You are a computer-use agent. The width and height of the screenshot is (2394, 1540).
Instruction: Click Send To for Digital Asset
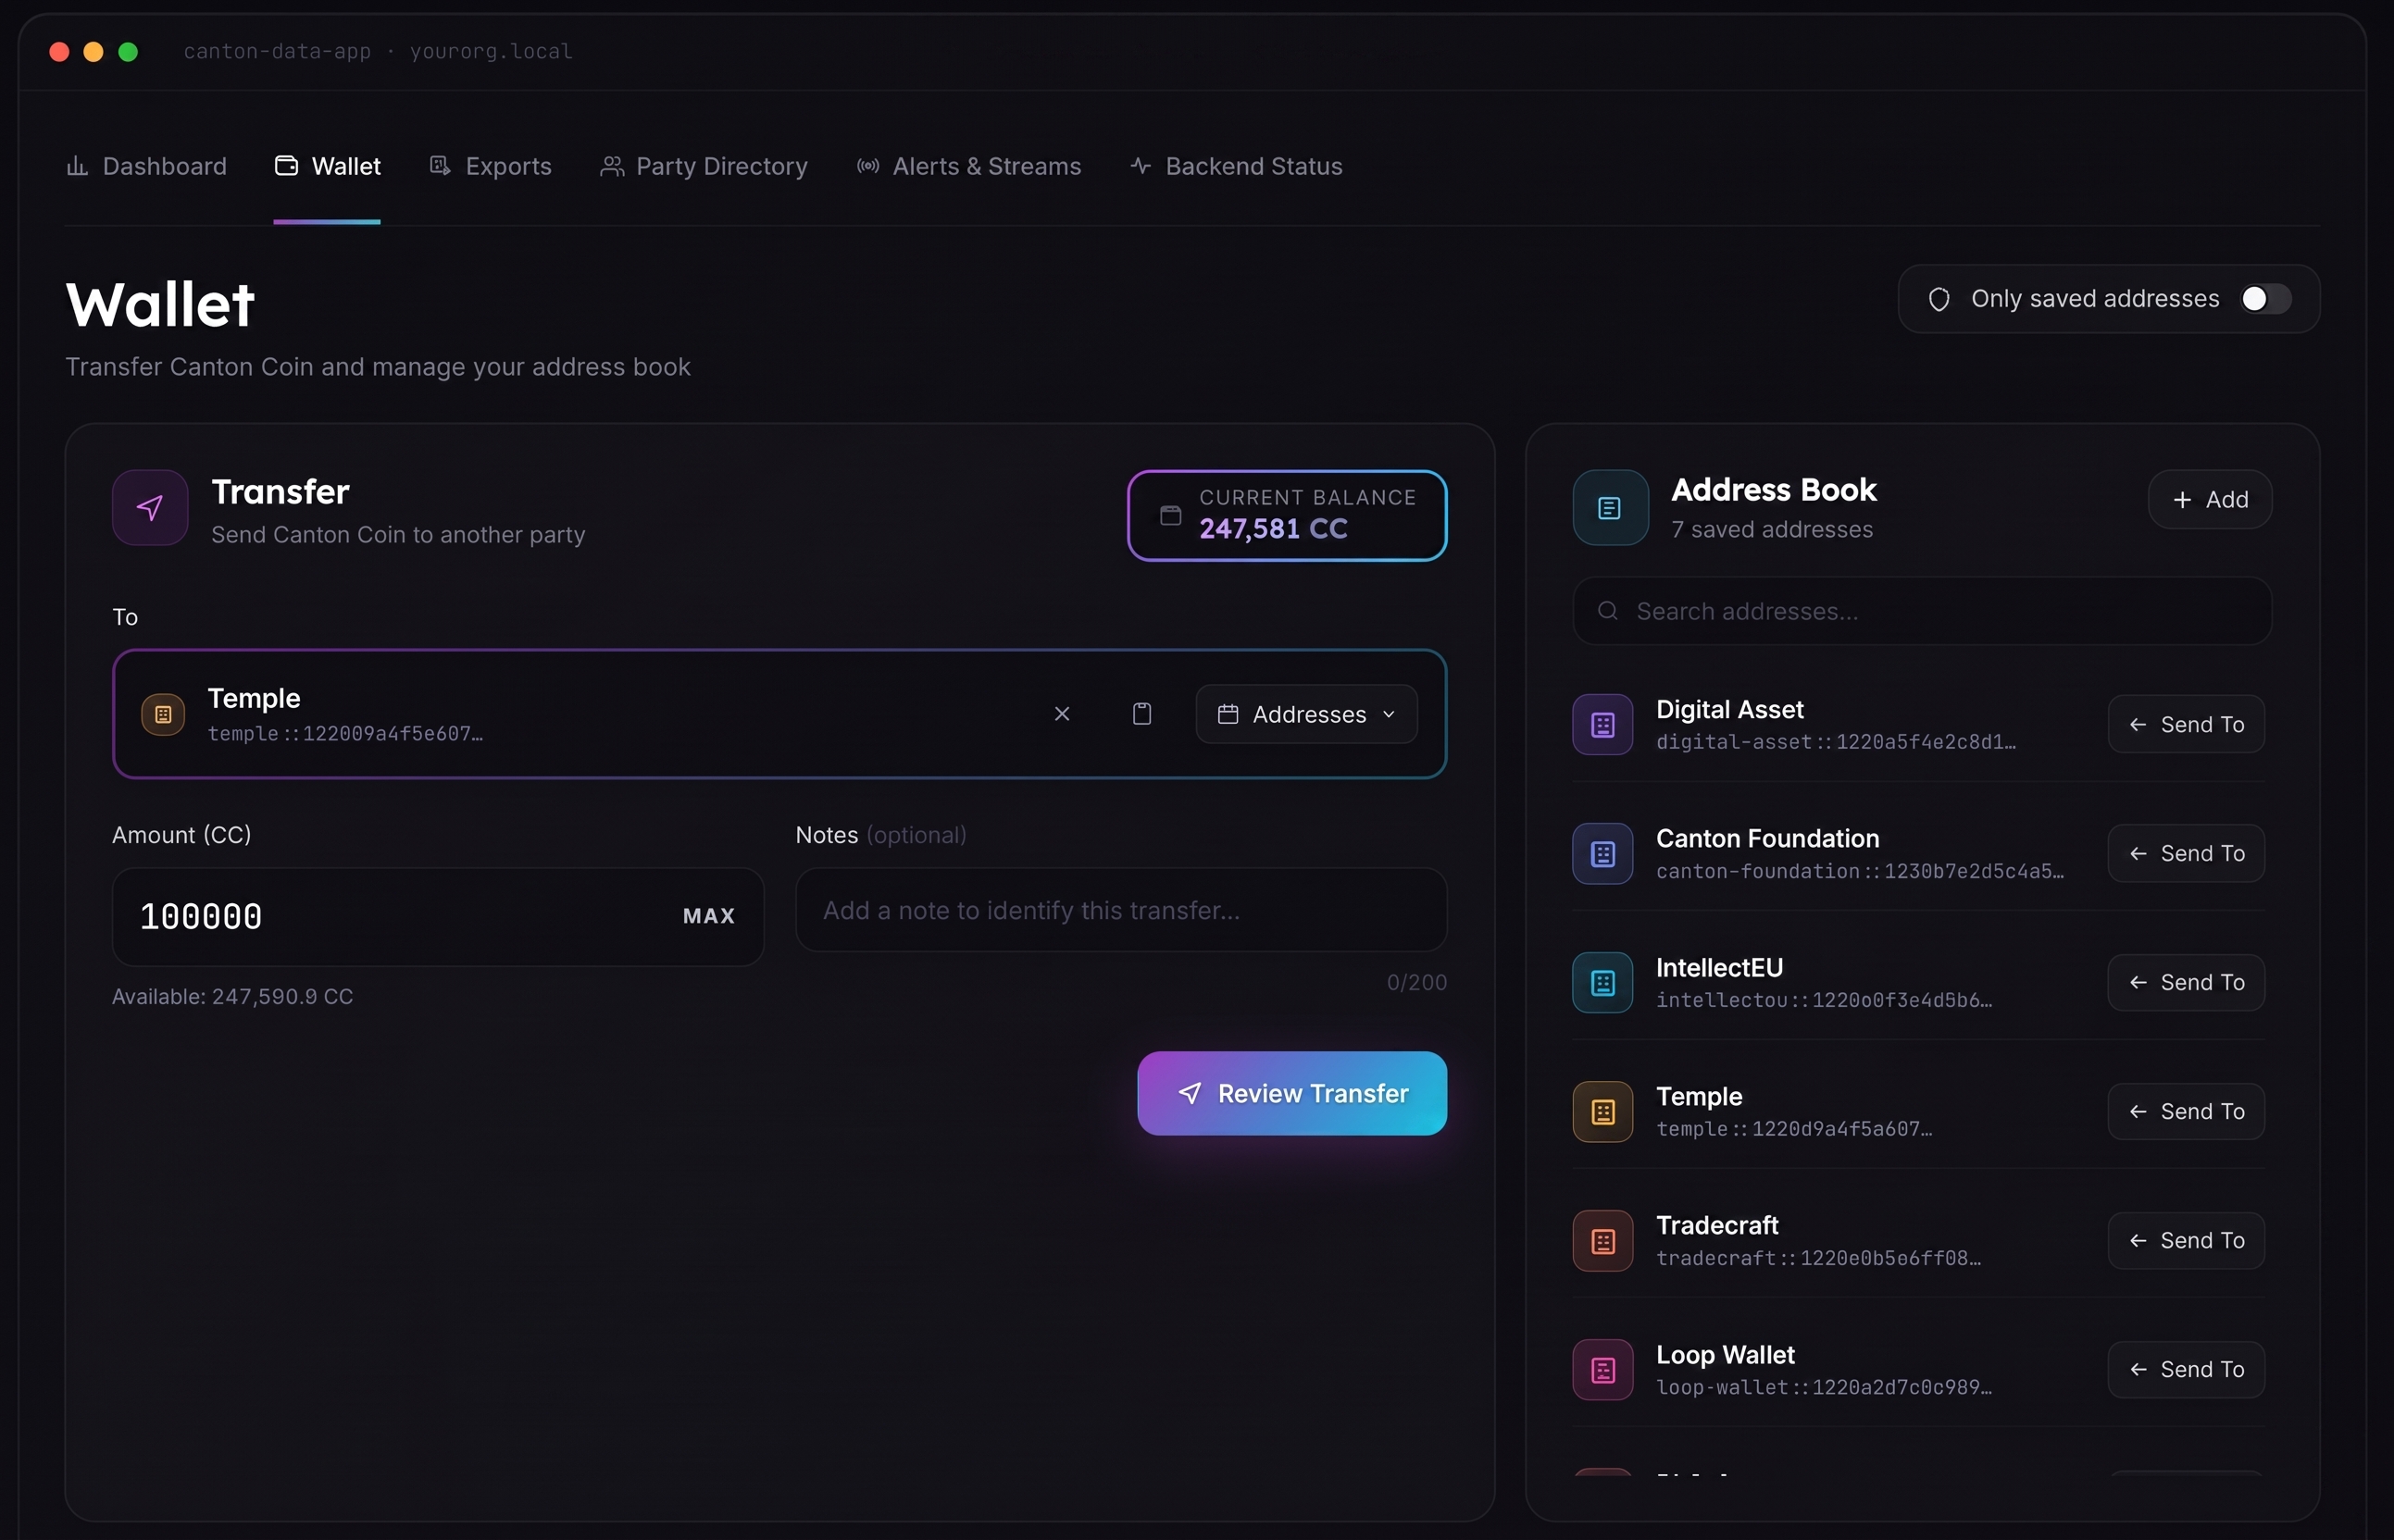tap(2186, 724)
